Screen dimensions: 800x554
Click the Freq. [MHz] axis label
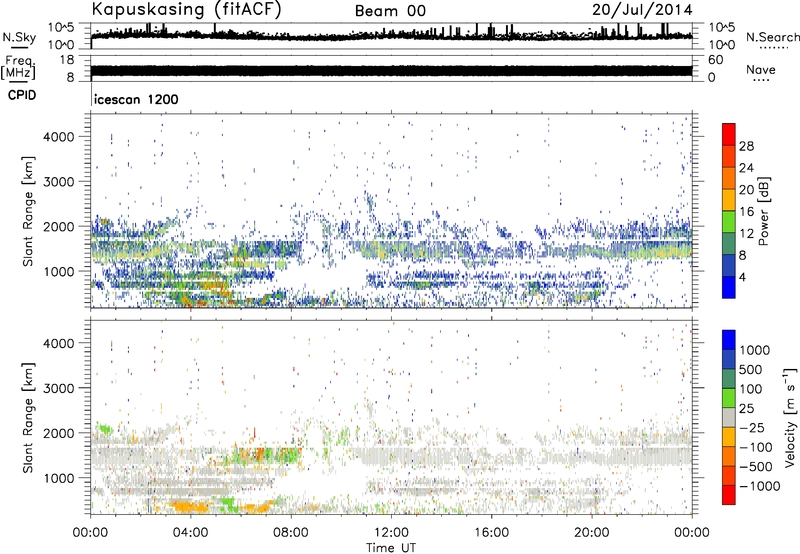(x=18, y=67)
